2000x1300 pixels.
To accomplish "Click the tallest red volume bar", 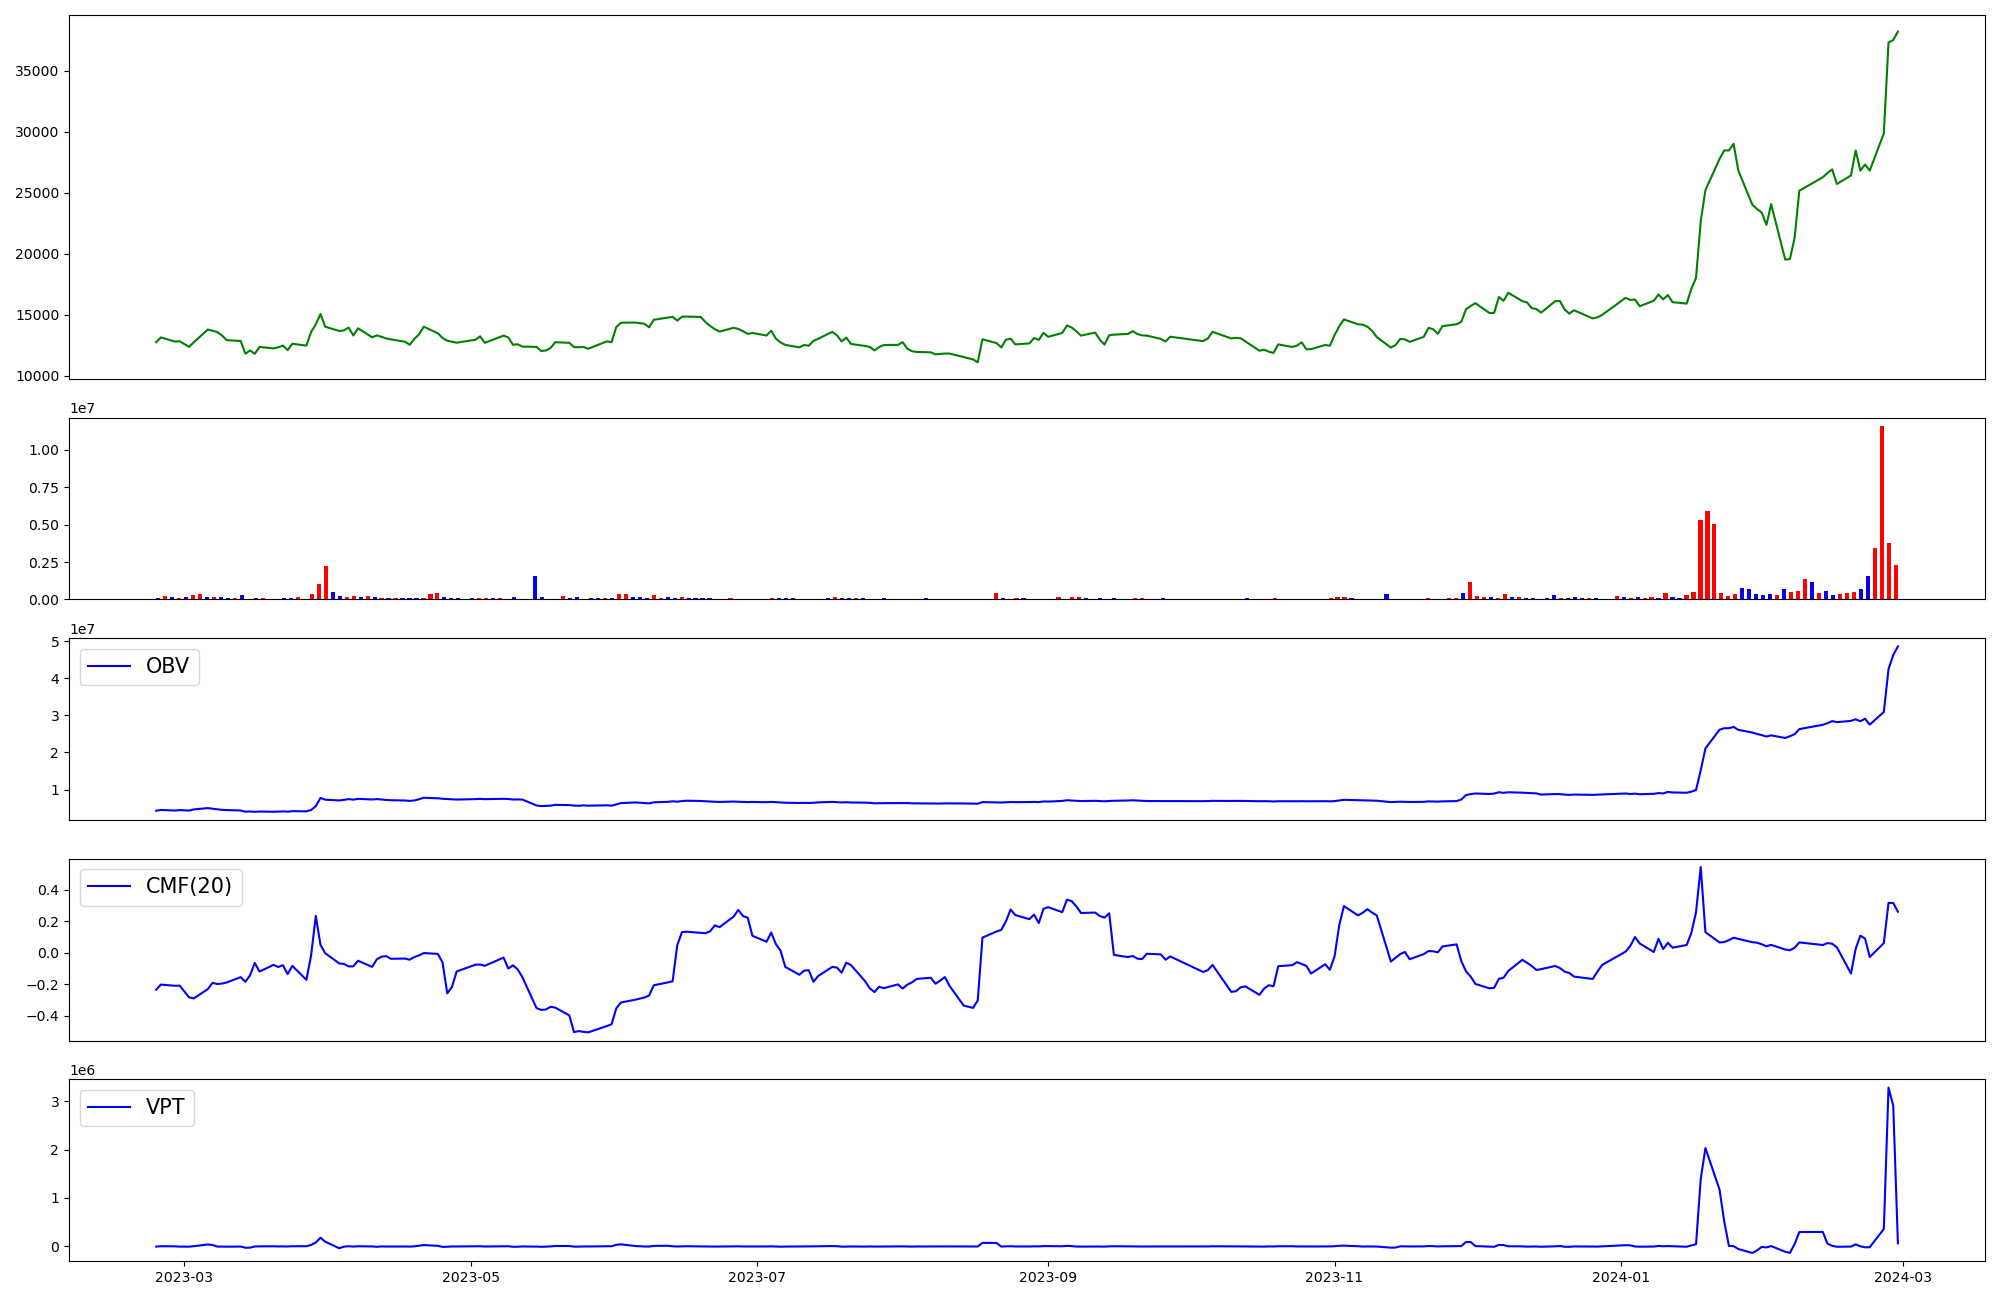I will [x=1882, y=510].
